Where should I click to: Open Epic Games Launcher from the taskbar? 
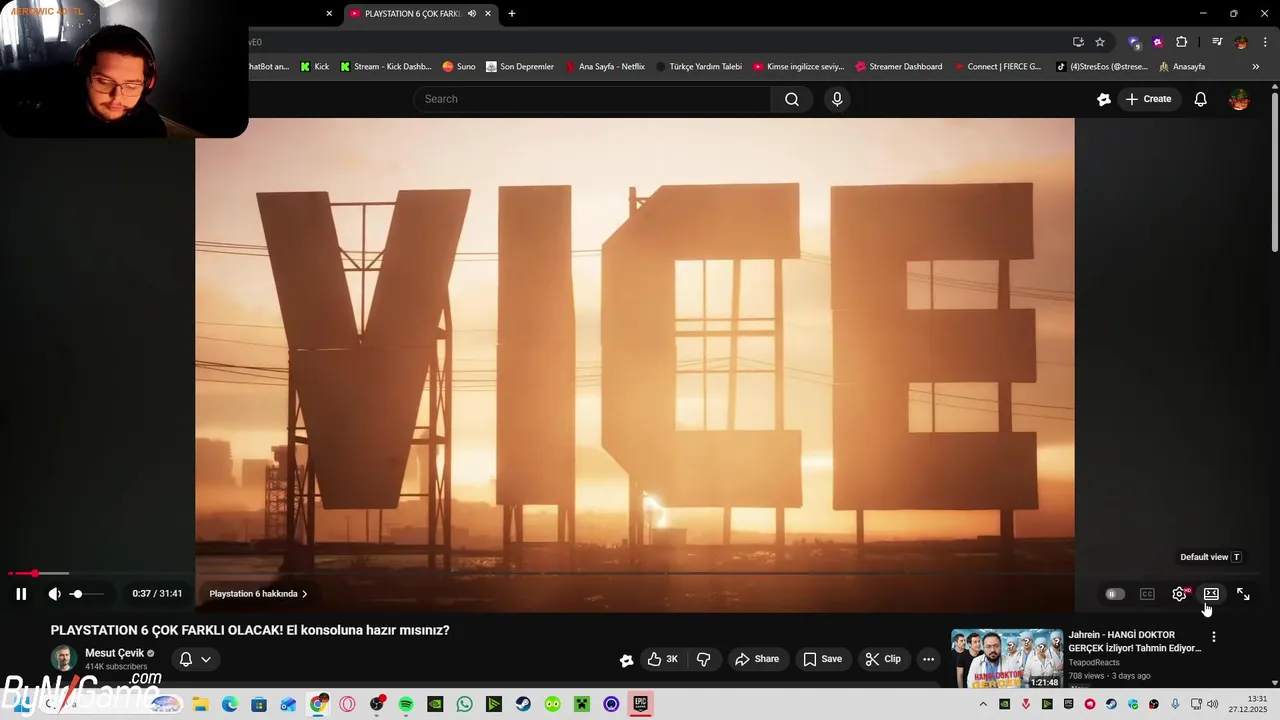pos(641,704)
